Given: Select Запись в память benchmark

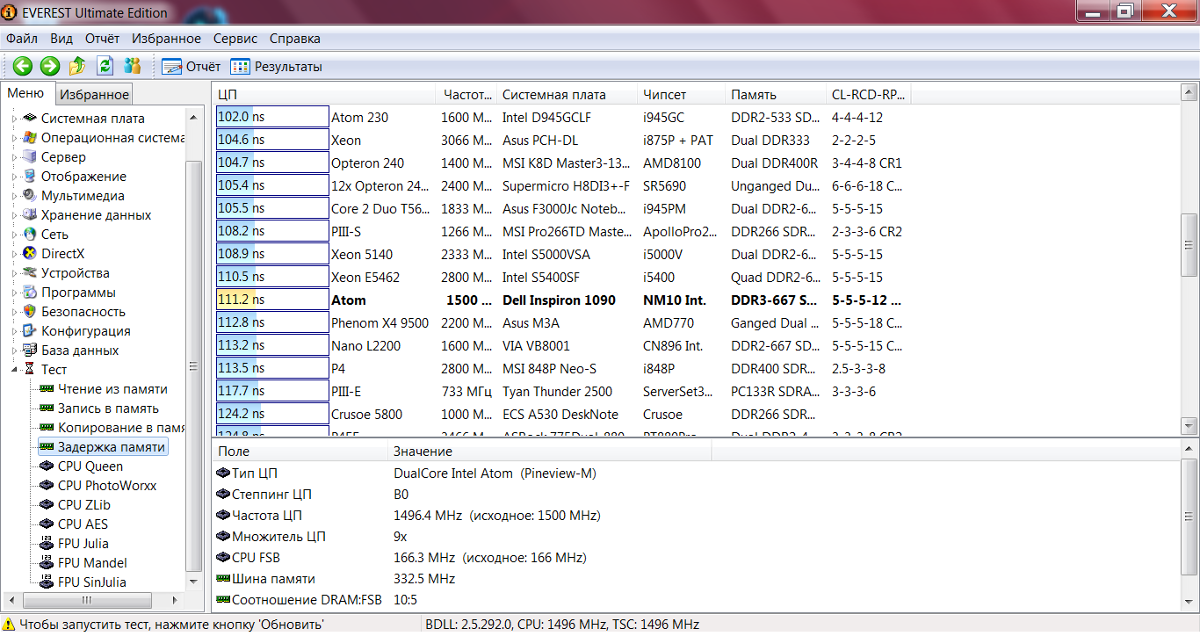Looking at the screenshot, I should 108,408.
